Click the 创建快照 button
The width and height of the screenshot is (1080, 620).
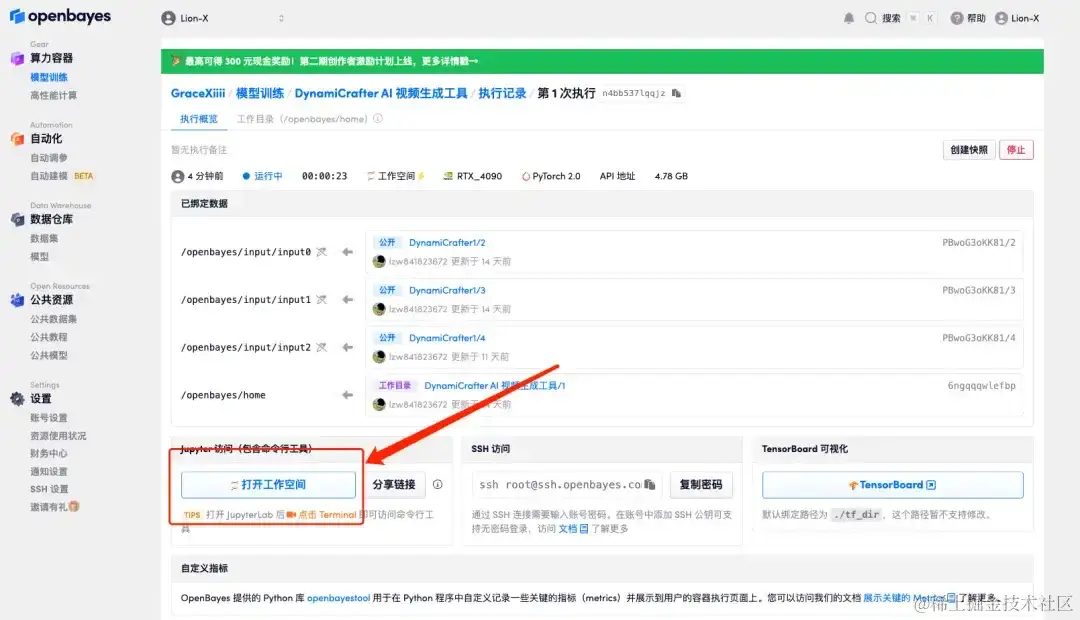point(968,150)
